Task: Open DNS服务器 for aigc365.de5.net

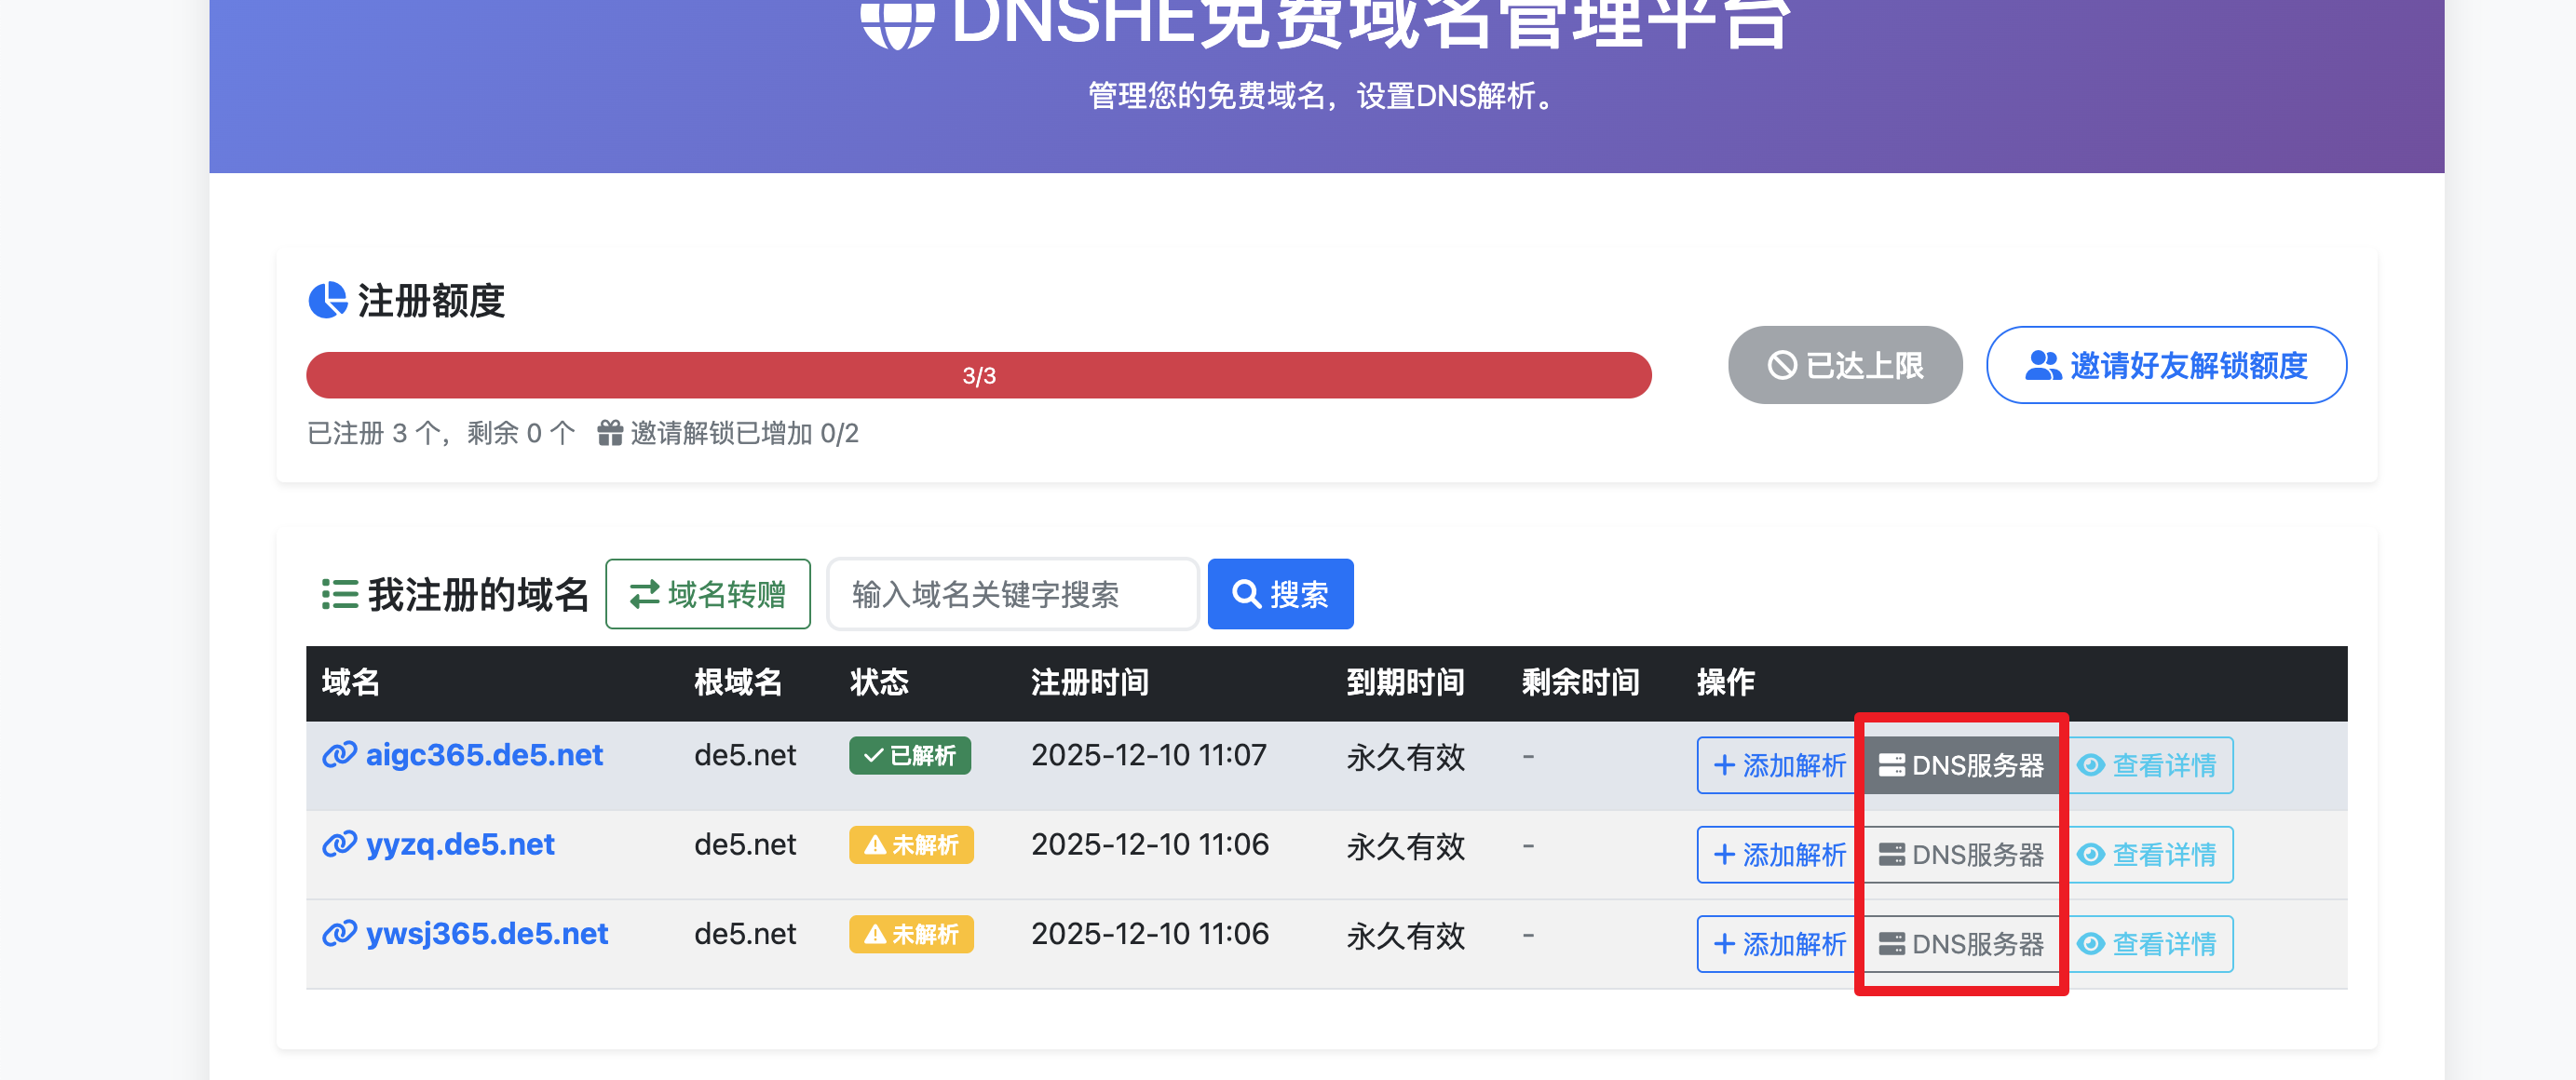Action: (x=1961, y=765)
